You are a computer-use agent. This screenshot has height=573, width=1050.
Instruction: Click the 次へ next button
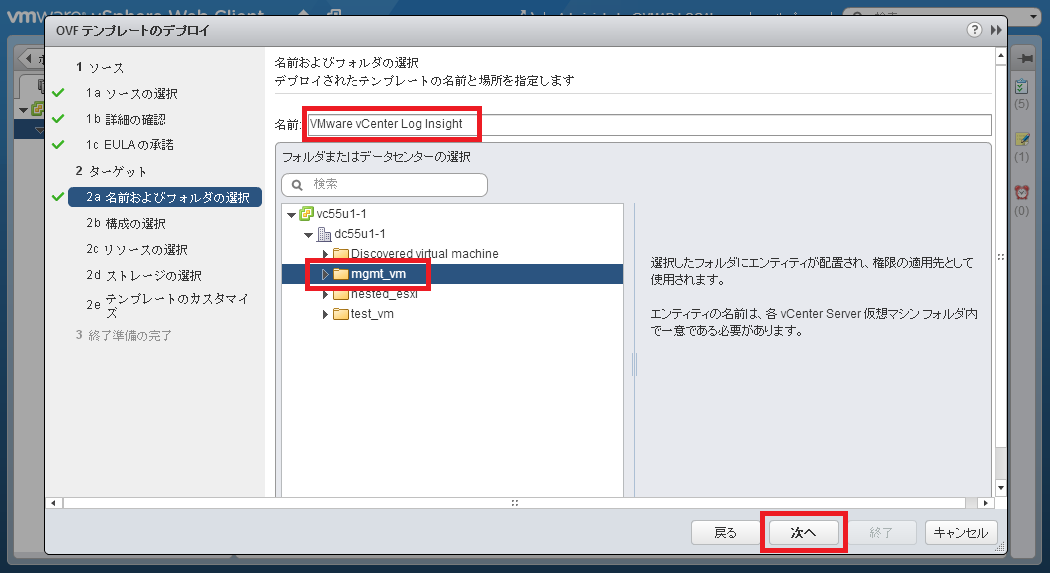coord(804,533)
